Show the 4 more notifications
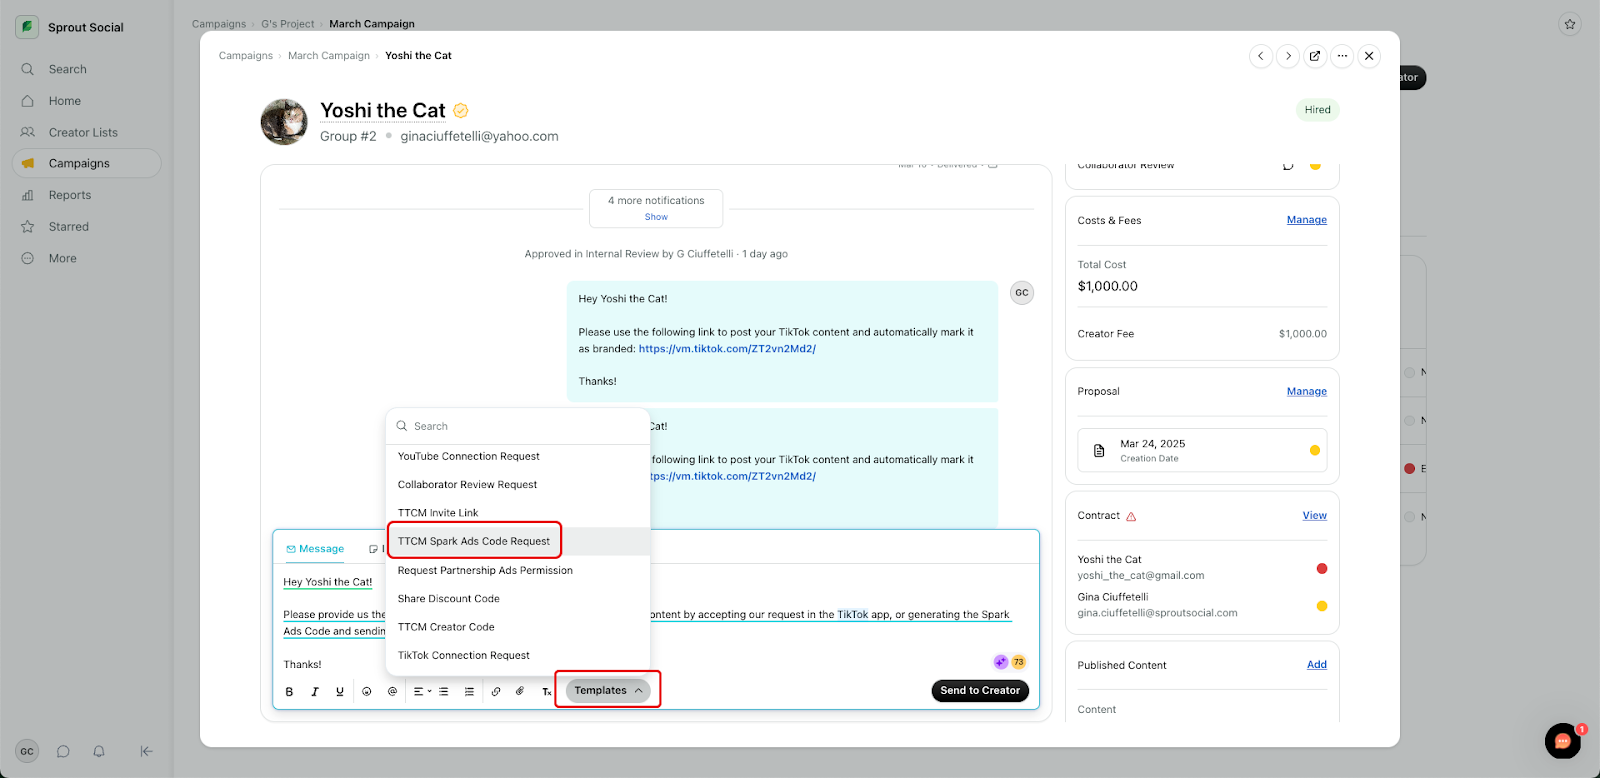 [x=656, y=217]
